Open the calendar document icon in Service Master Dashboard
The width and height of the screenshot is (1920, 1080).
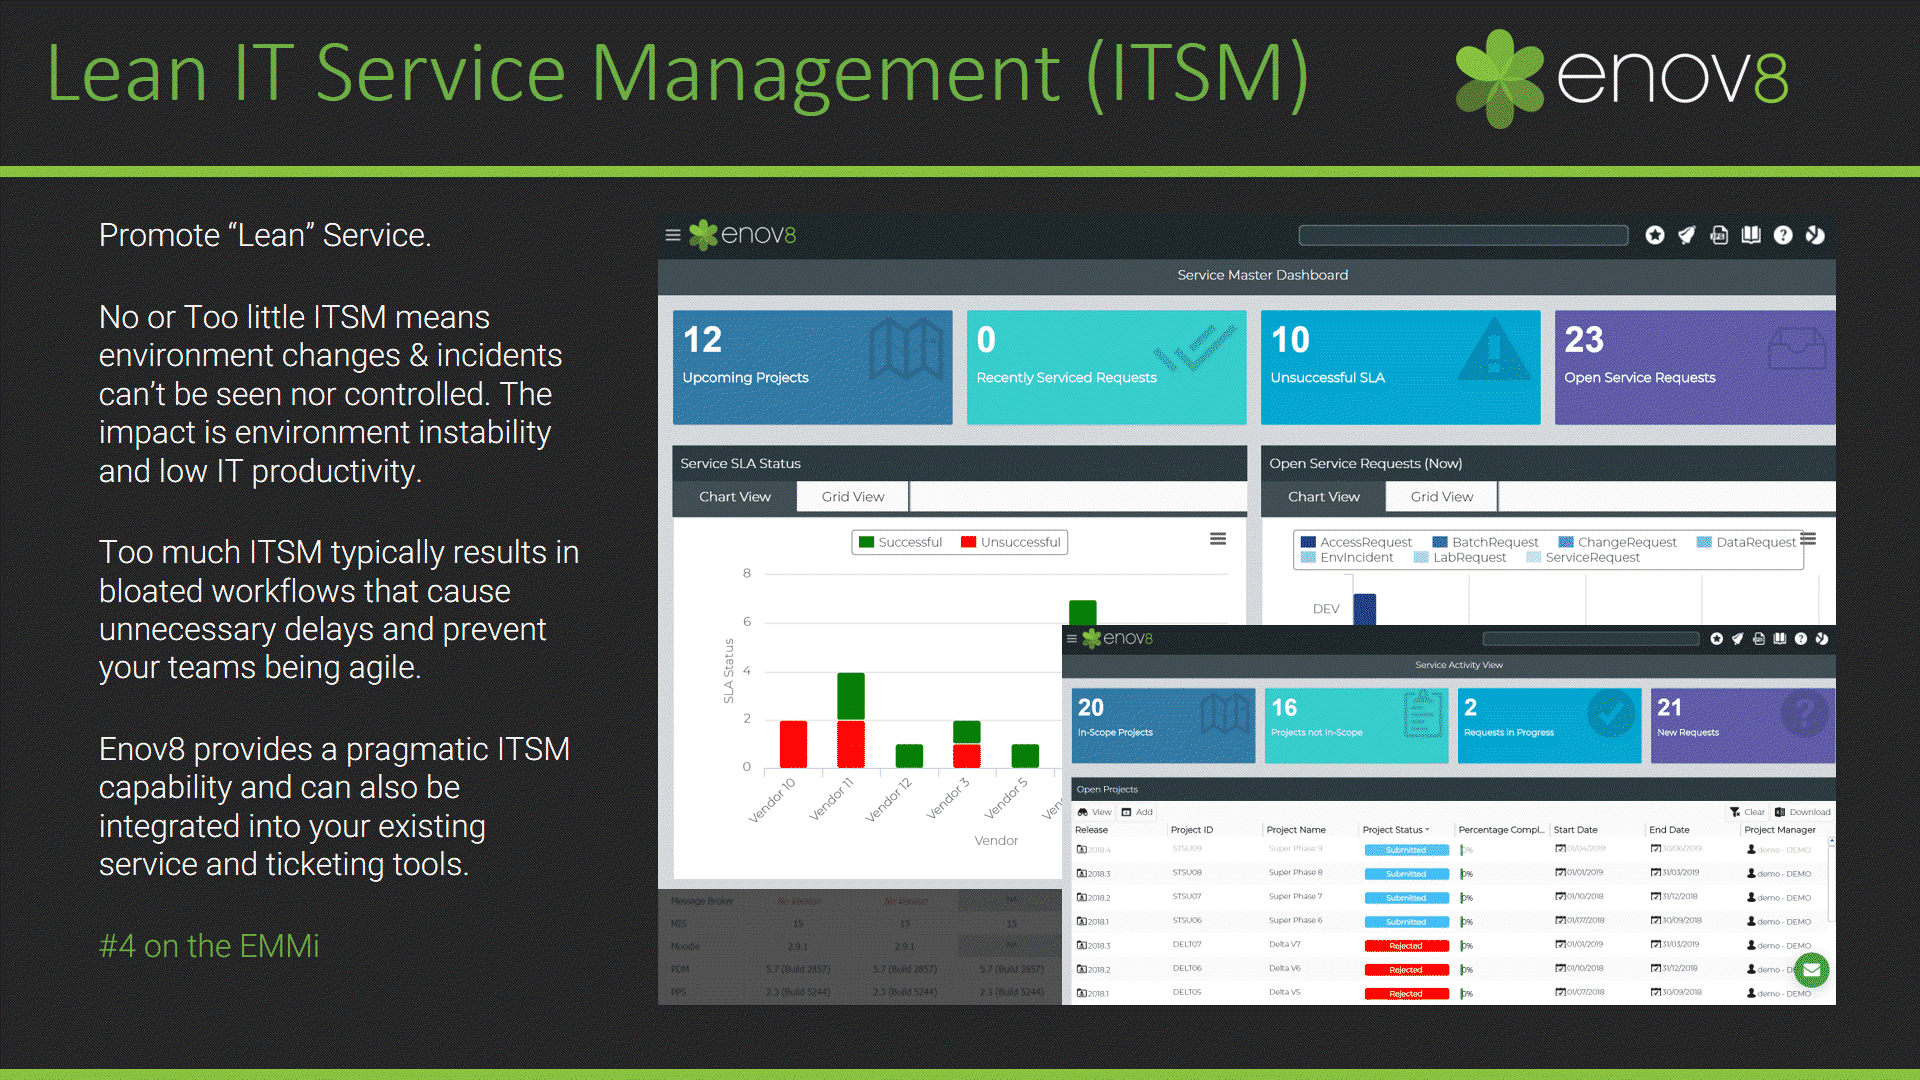[1719, 235]
